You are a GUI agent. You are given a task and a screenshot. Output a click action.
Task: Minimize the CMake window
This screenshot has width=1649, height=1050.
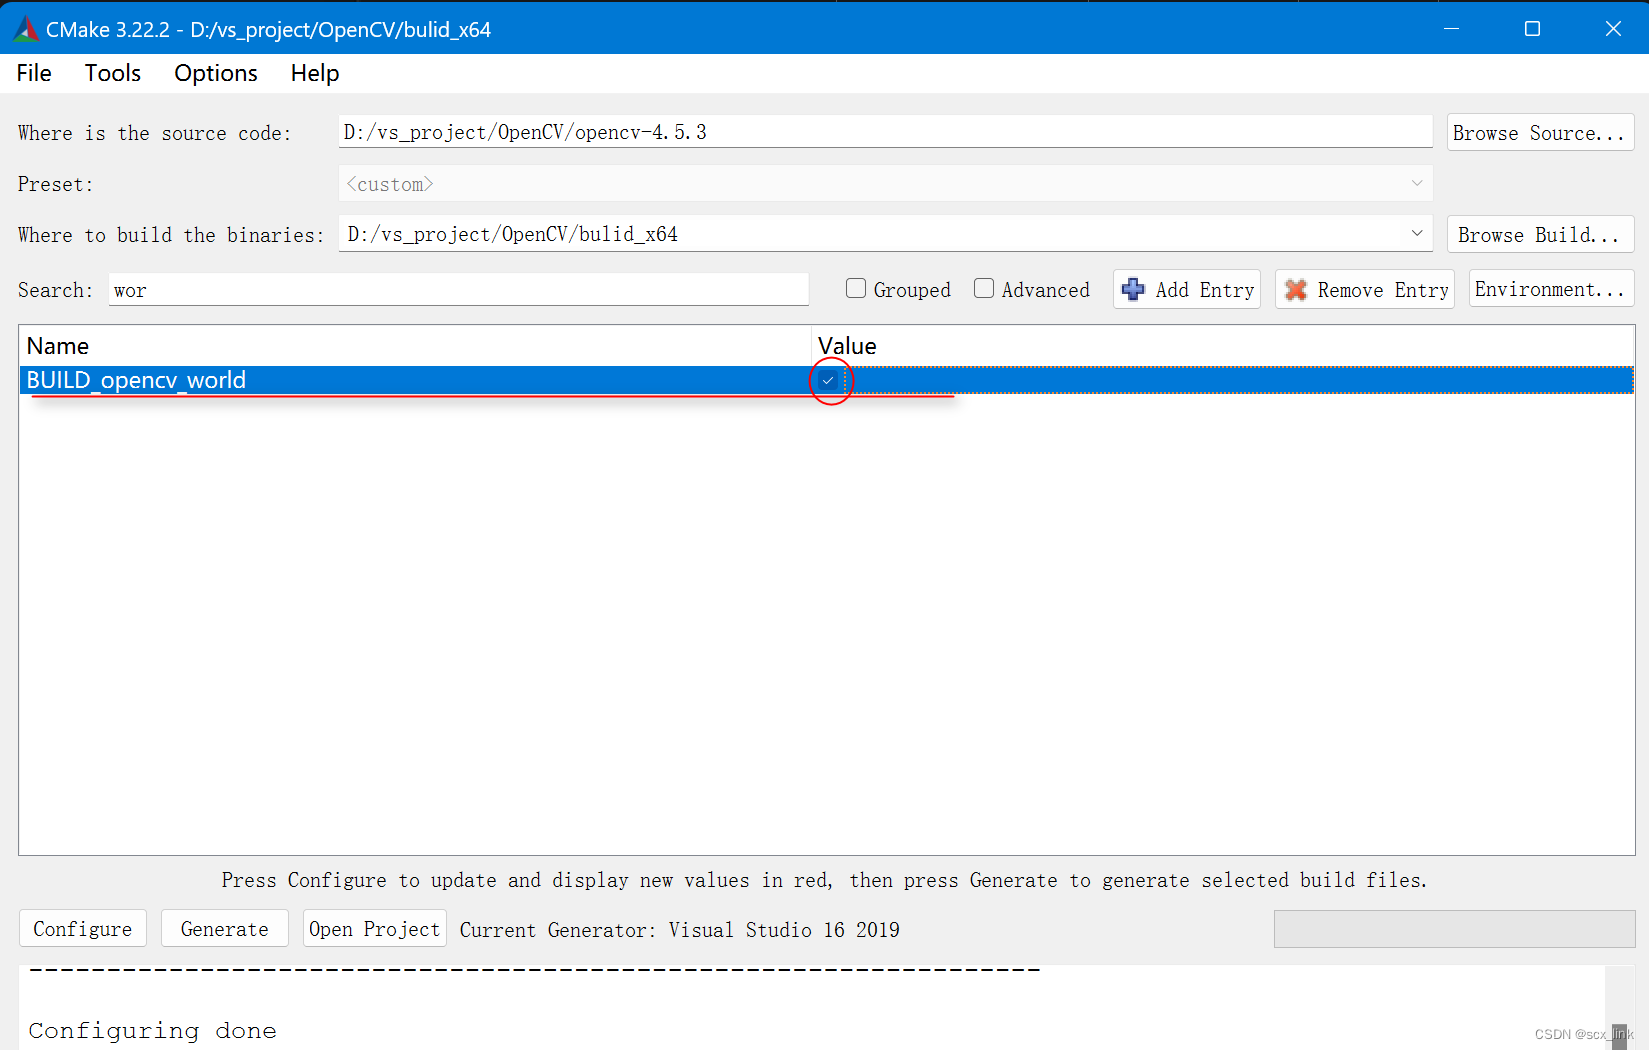pyautogui.click(x=1451, y=29)
